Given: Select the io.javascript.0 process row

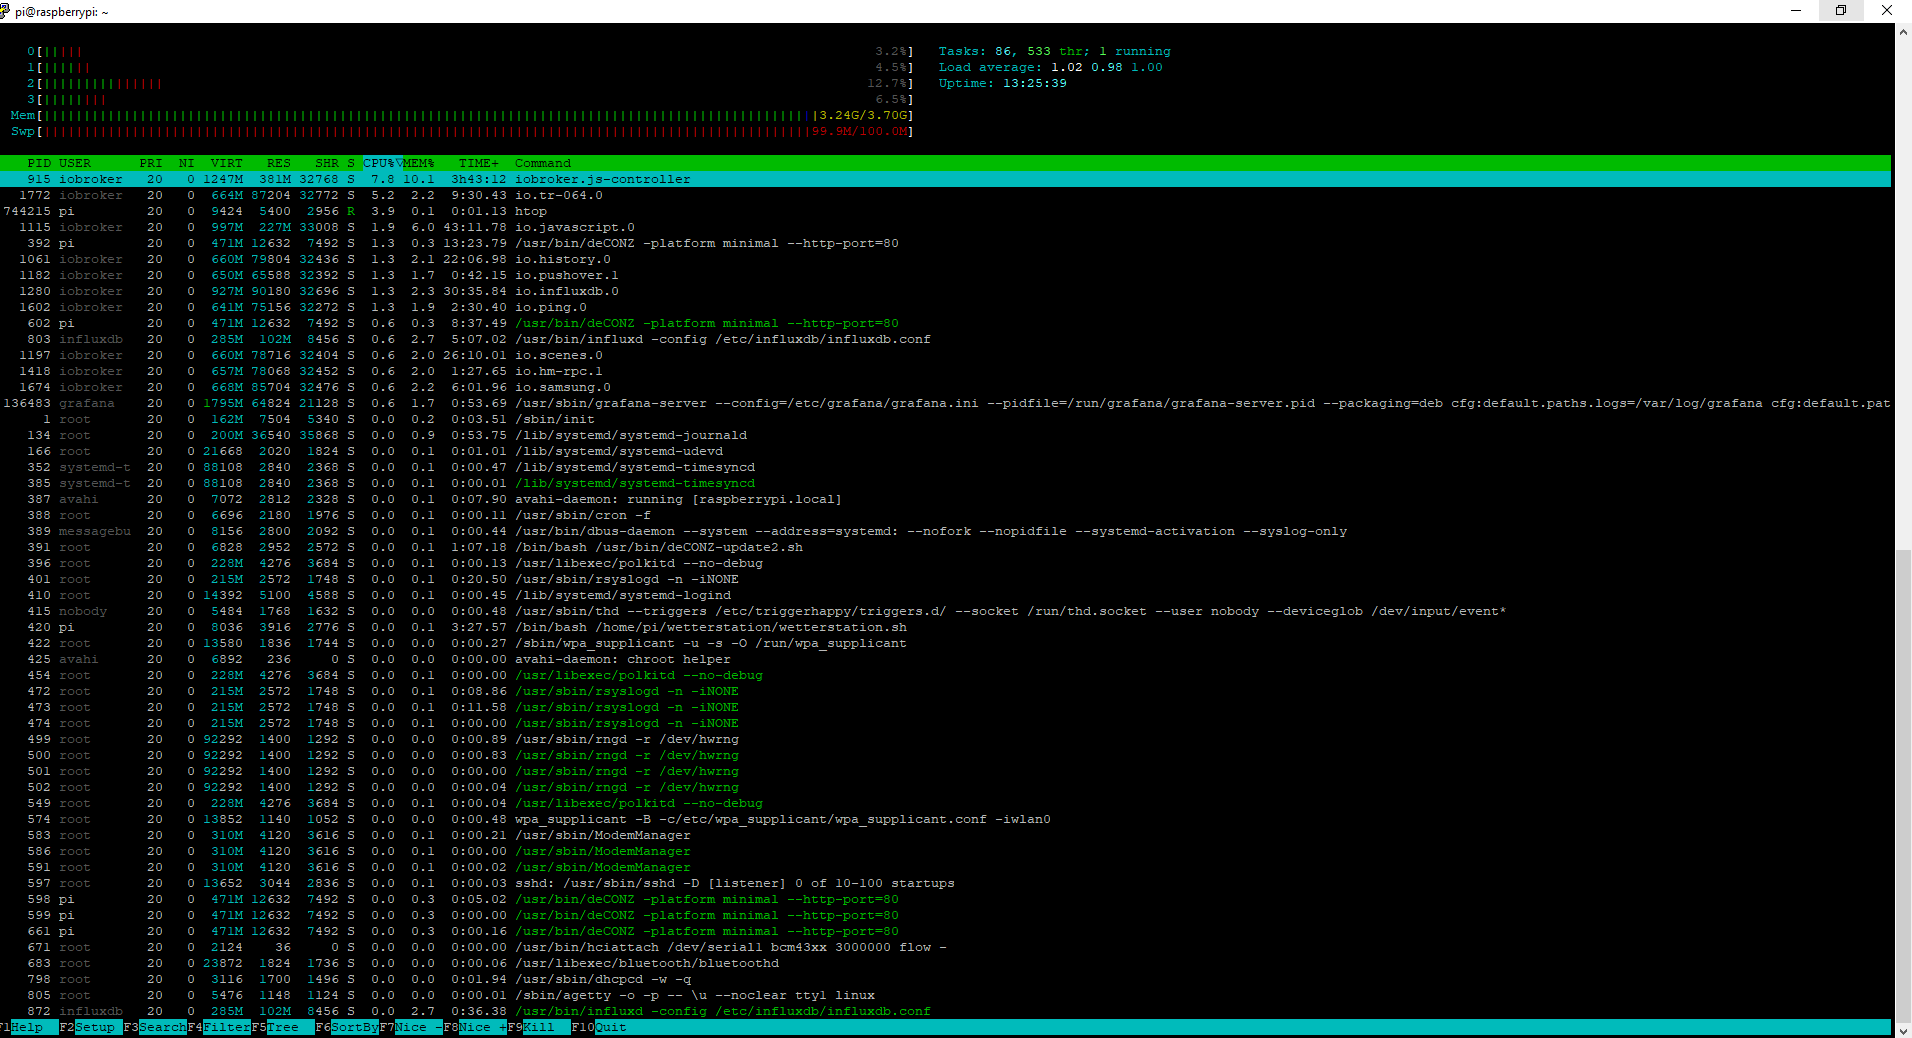Looking at the screenshot, I should point(574,227).
